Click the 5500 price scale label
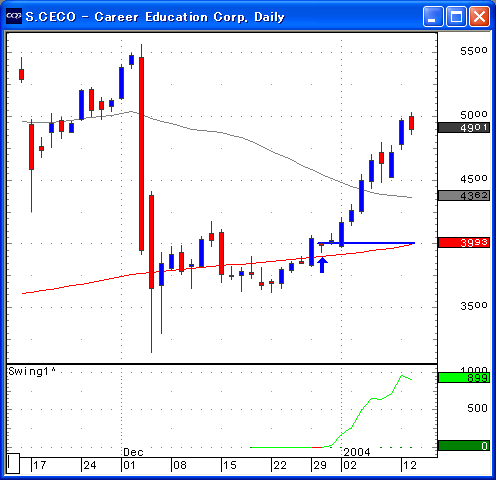The height and width of the screenshot is (480, 496). (x=474, y=51)
